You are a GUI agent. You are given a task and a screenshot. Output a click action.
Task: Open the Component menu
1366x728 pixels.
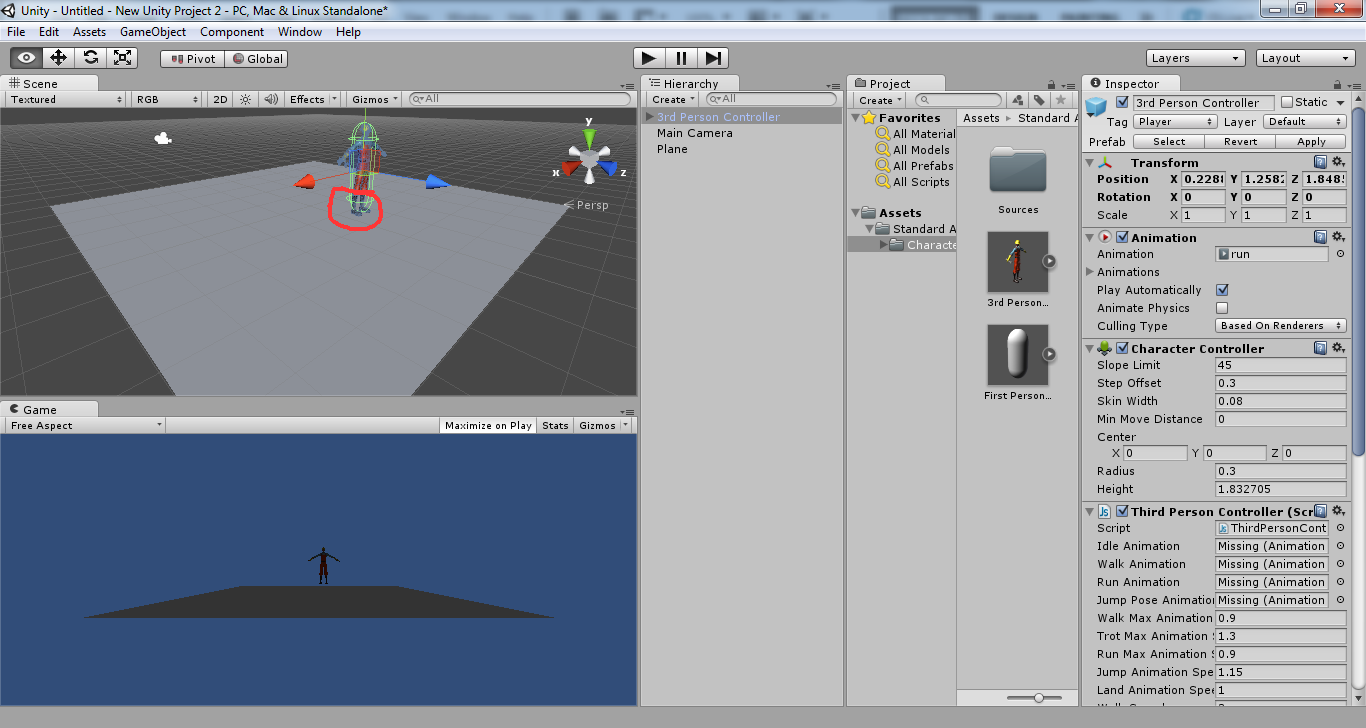(x=232, y=32)
